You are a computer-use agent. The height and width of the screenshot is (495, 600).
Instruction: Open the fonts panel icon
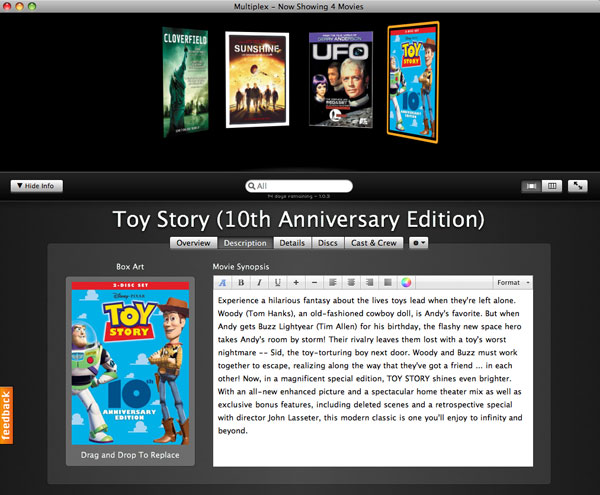(x=222, y=283)
